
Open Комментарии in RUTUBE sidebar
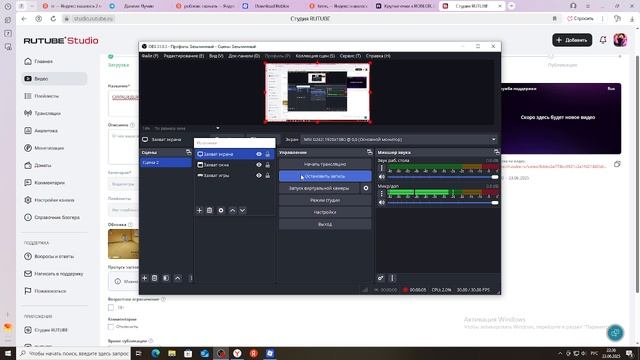[44, 183]
